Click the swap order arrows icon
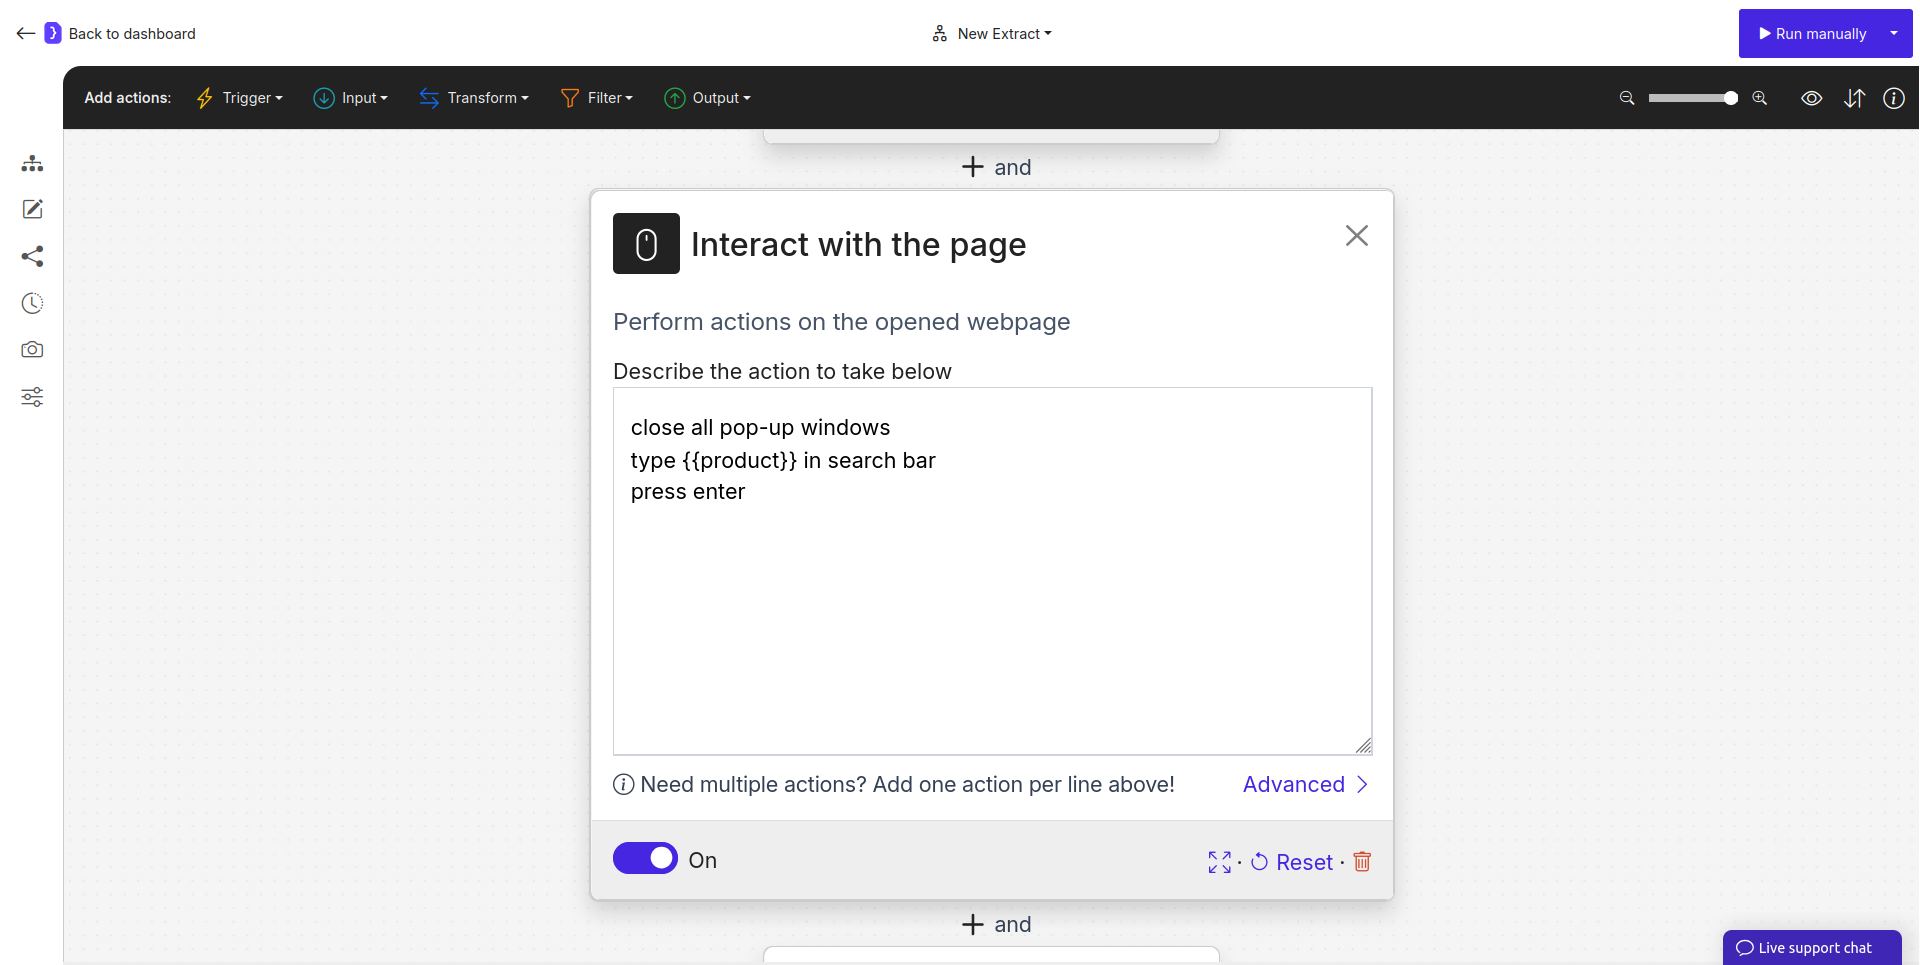 1855,98
